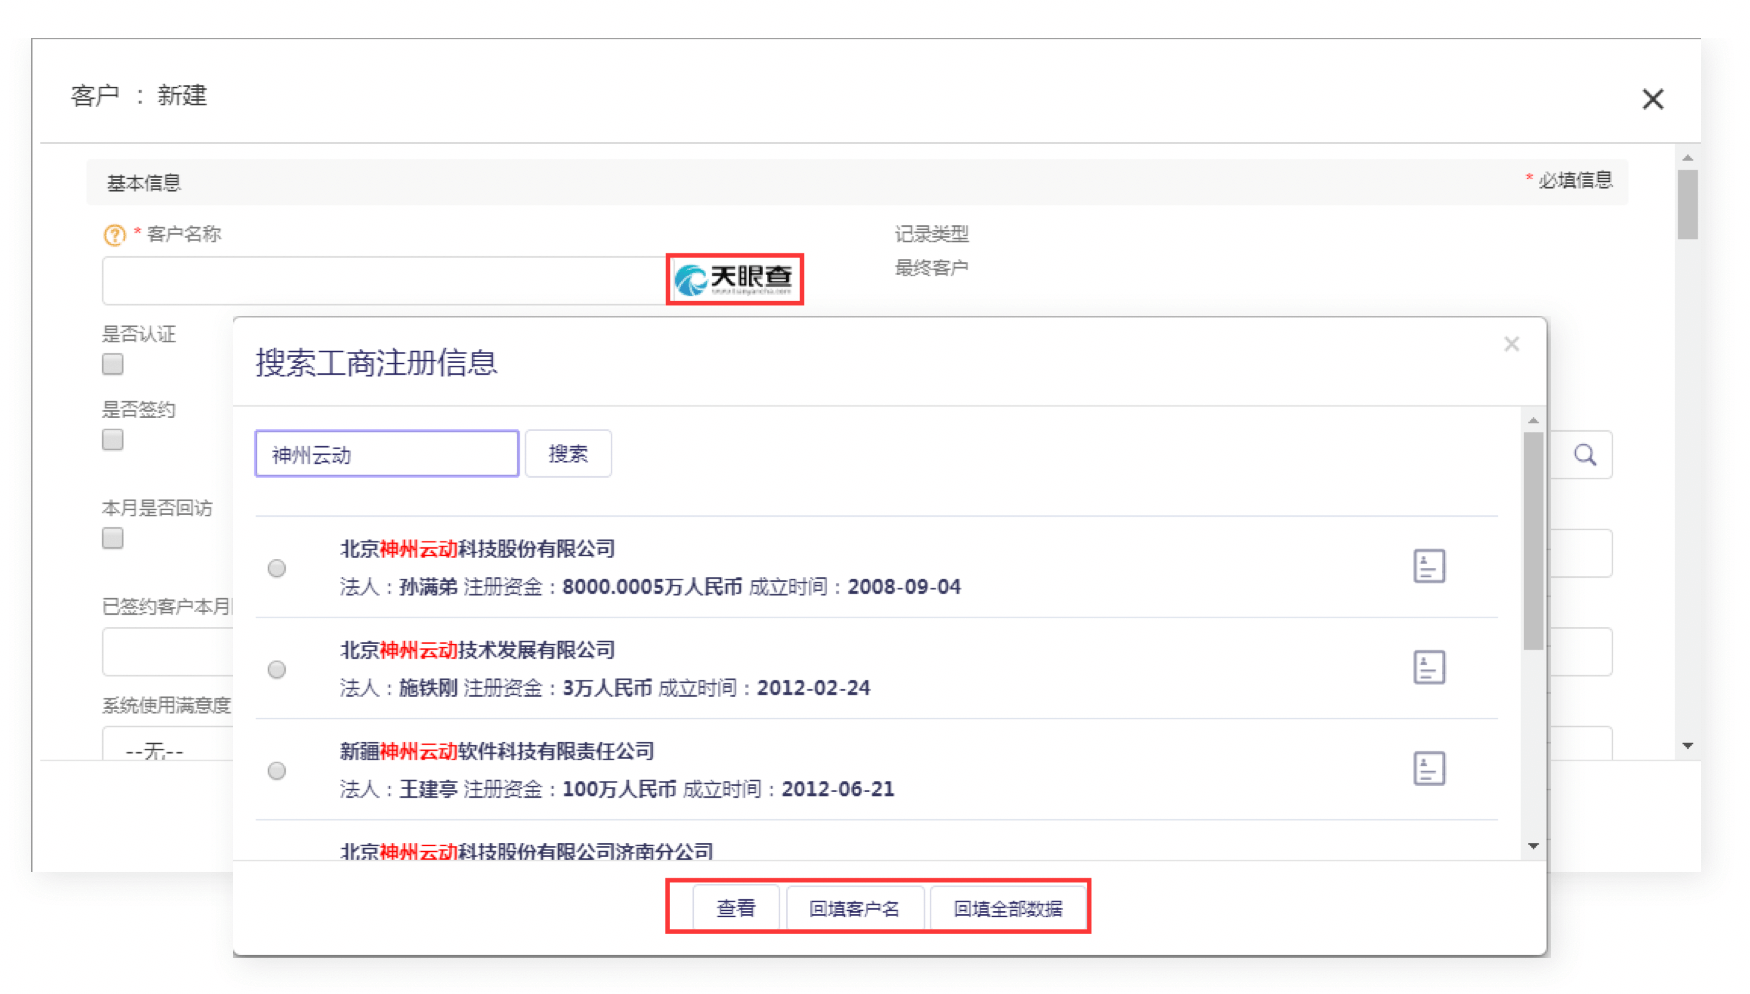Tick the 是否认证 checkbox
This screenshot has height=994, width=1750.
(x=113, y=364)
